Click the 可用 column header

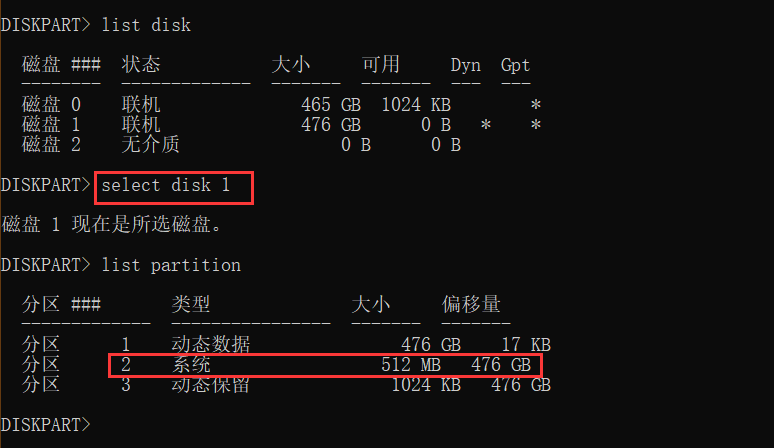pyautogui.click(x=381, y=65)
